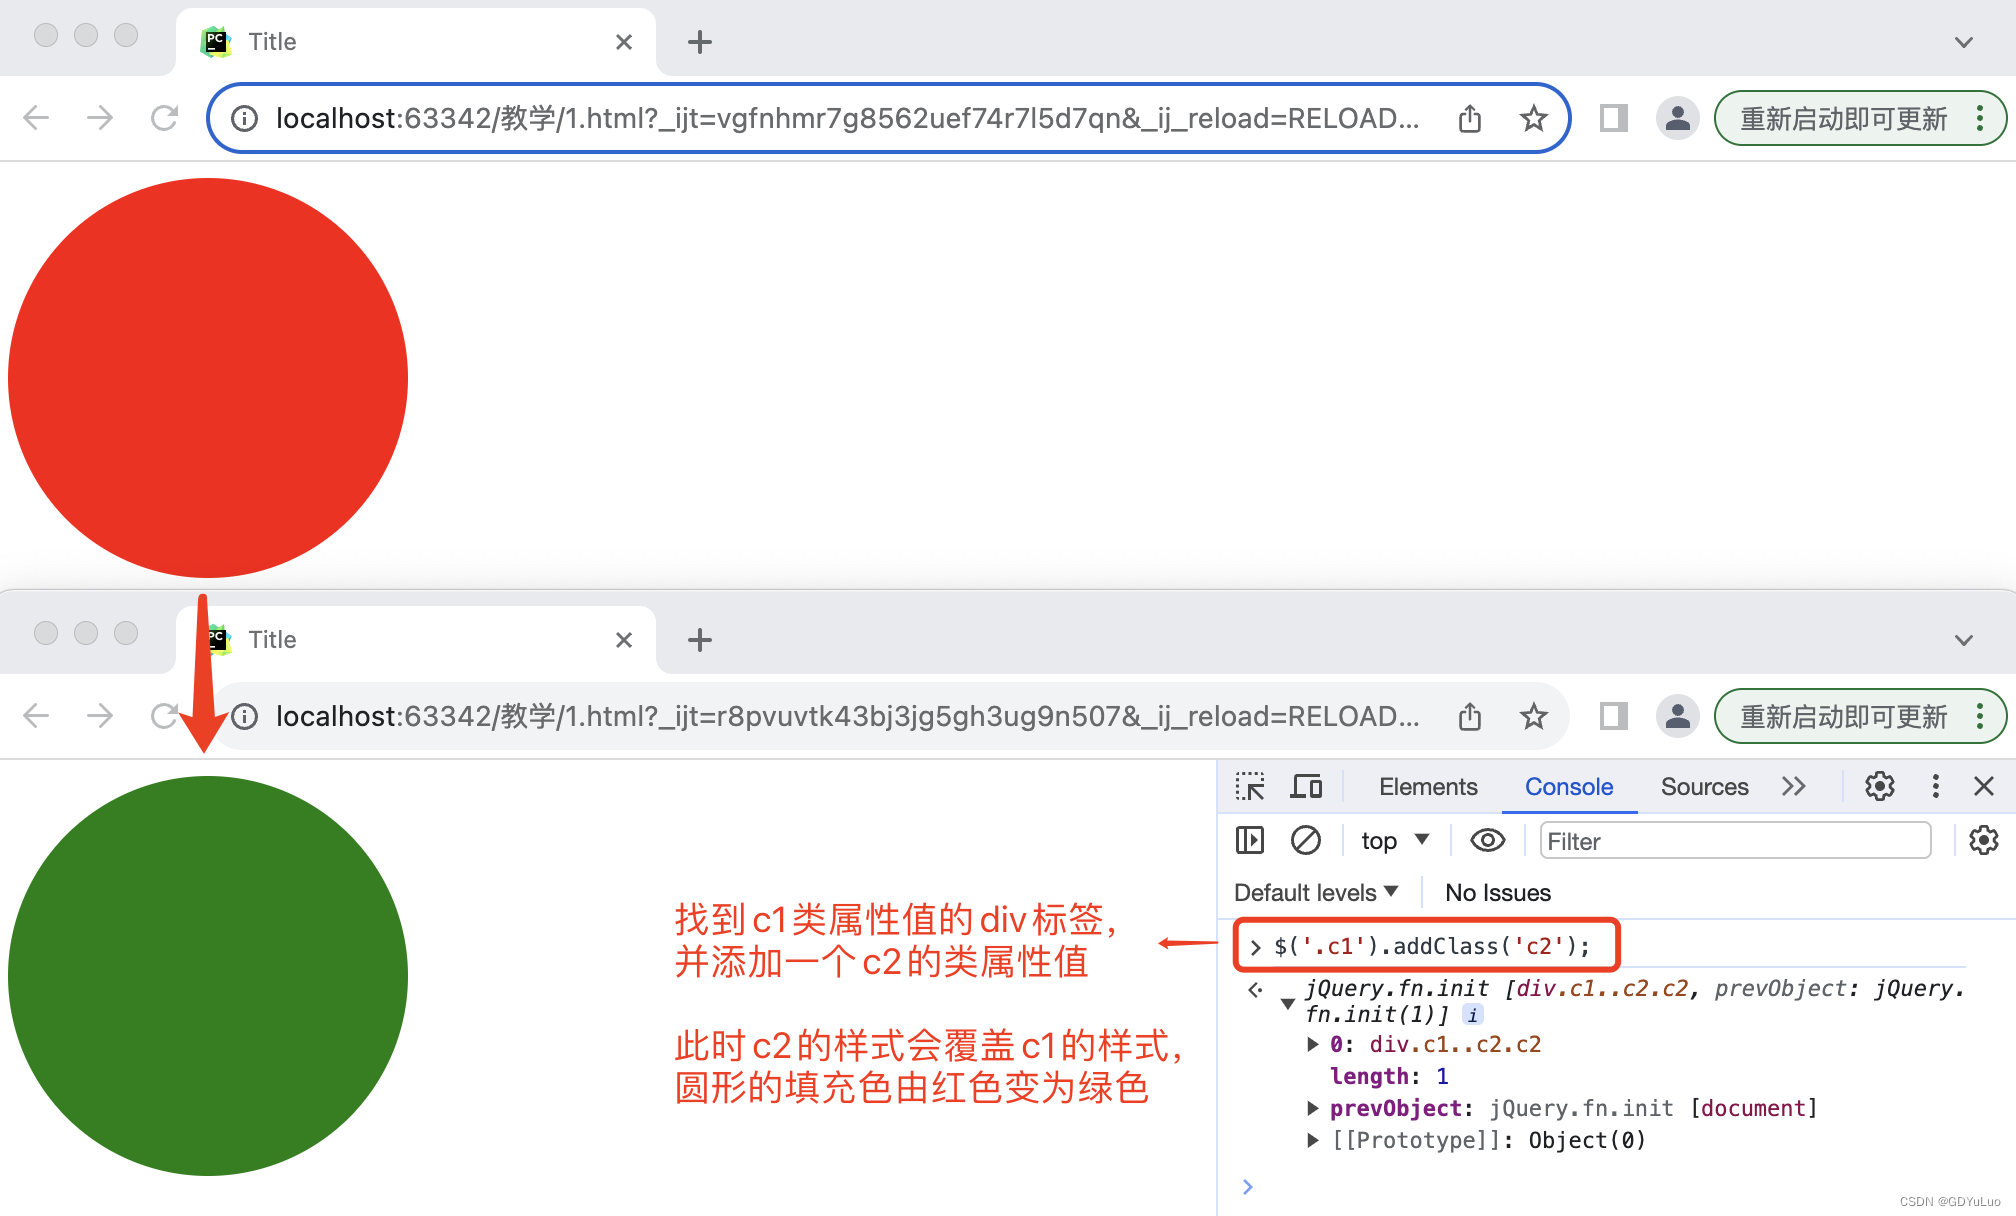Switch to the Elements tab

[x=1427, y=787]
